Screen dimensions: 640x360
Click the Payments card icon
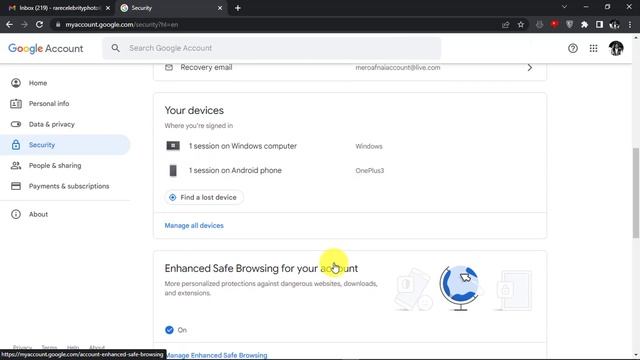pyautogui.click(x=16, y=186)
